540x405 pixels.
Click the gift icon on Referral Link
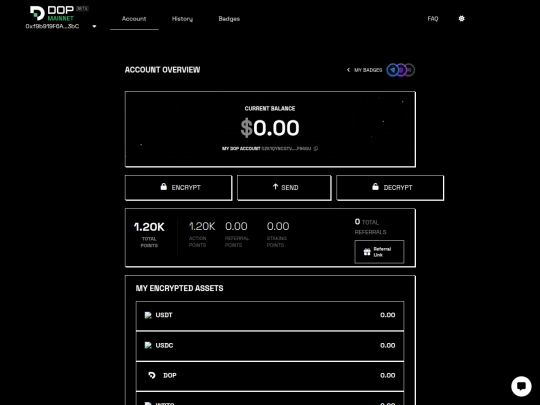[x=367, y=252]
